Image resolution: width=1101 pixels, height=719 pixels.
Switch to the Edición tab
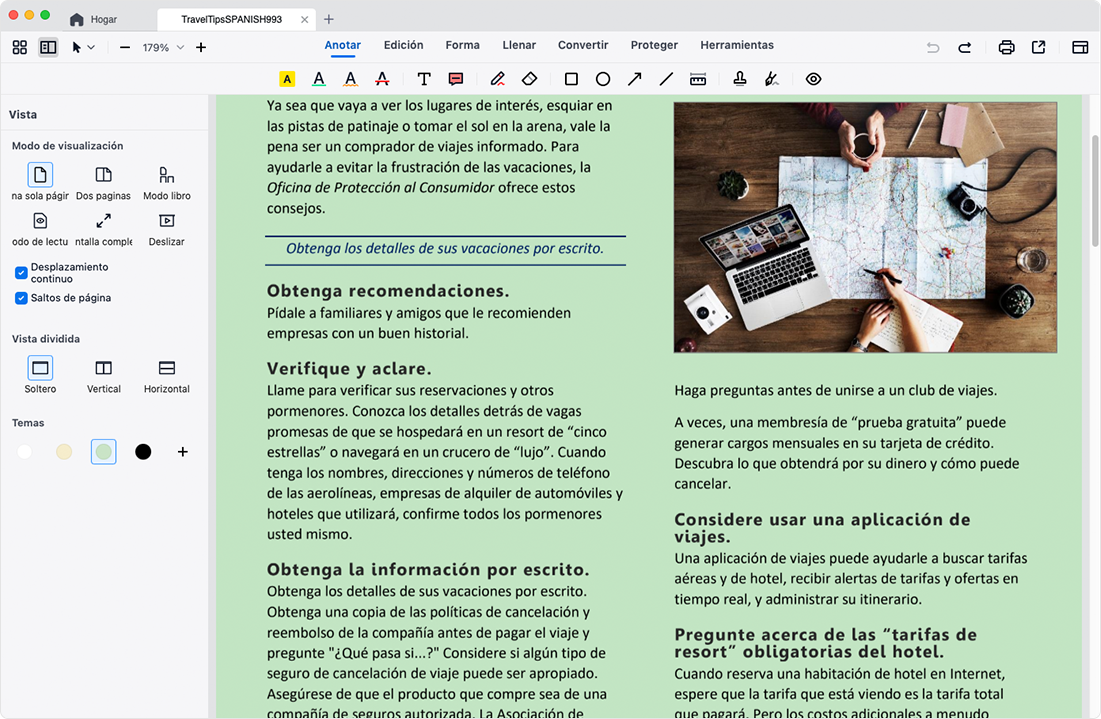(403, 45)
